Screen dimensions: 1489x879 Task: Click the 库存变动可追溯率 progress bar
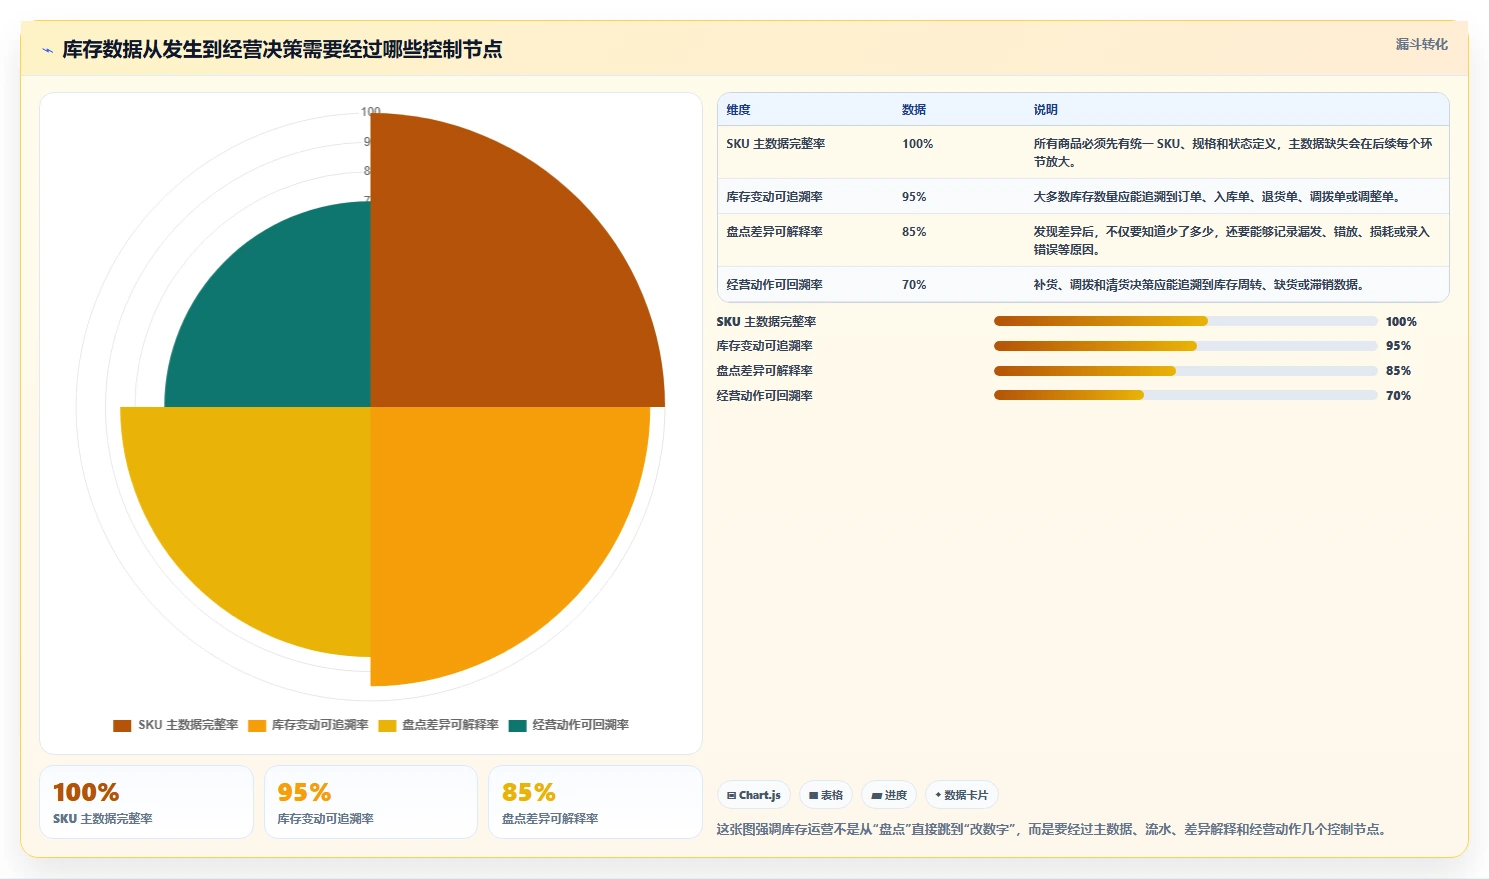click(x=1186, y=346)
